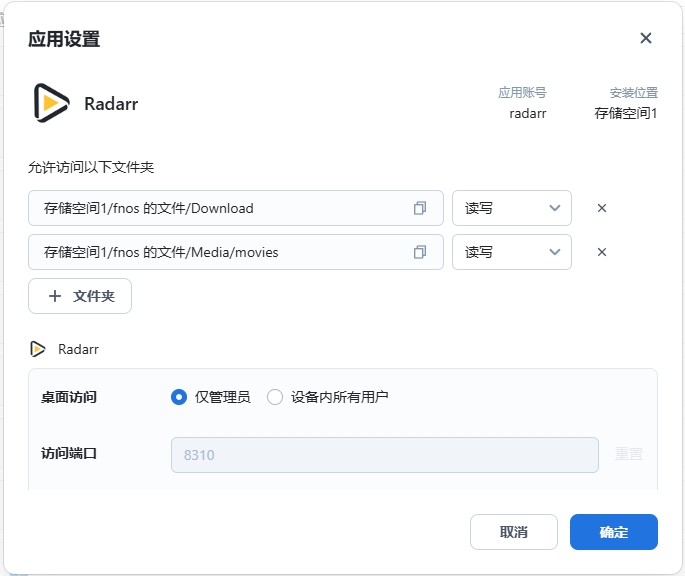The height and width of the screenshot is (576, 685).
Task: Click the 安装位置 header label
Action: [633, 93]
